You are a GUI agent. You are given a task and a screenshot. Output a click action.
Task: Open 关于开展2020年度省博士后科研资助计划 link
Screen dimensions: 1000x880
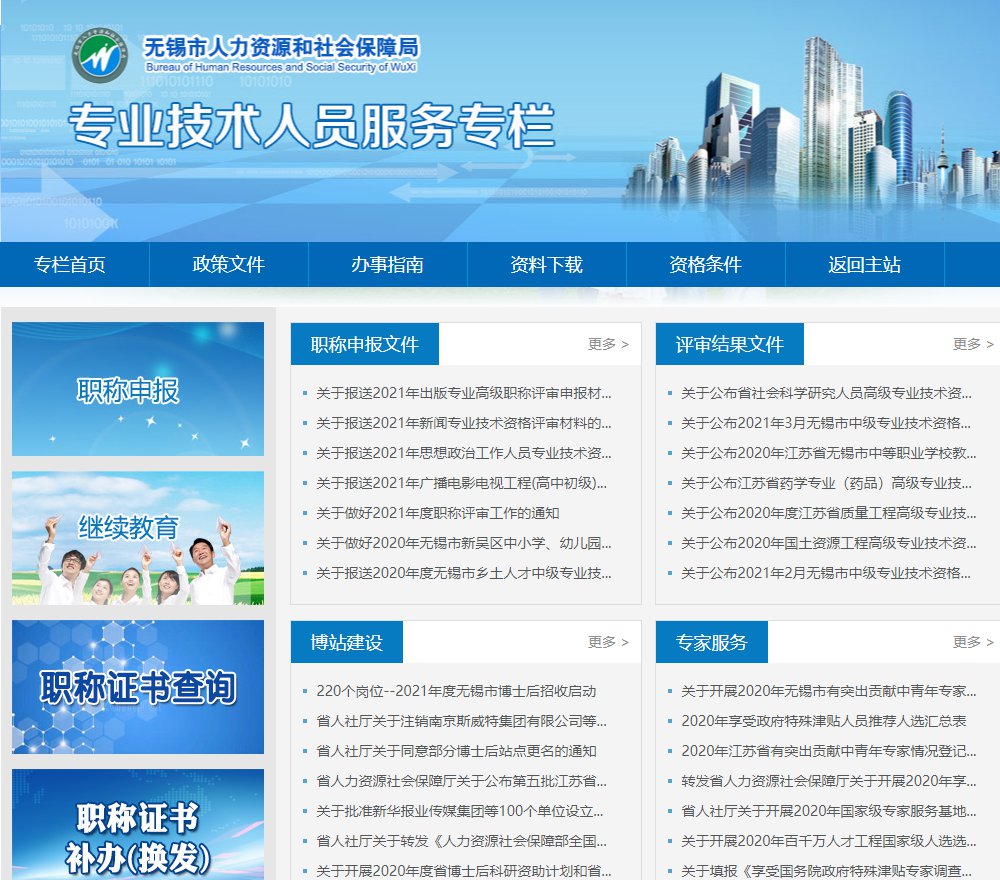(x=464, y=871)
